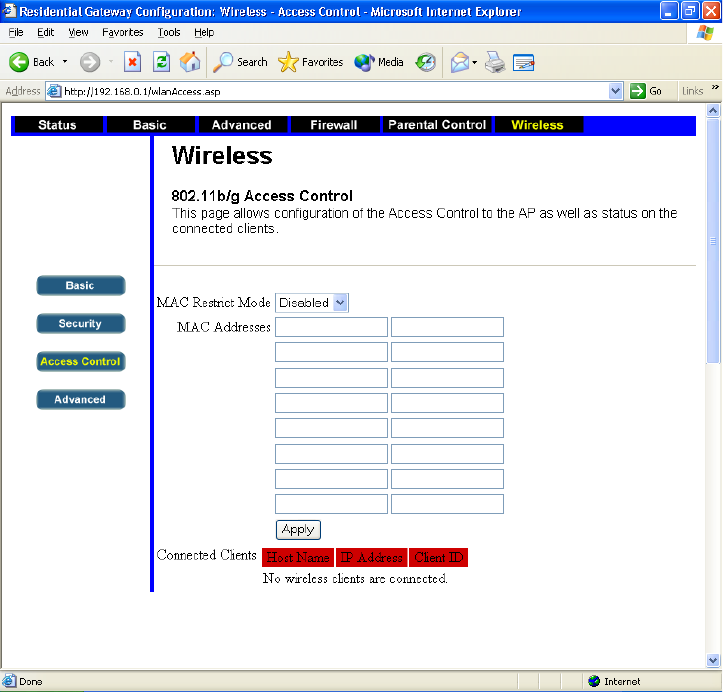Viewport: 723px width, 692px height.
Task: Click the Edit page icon in the toolbar
Action: click(x=523, y=62)
